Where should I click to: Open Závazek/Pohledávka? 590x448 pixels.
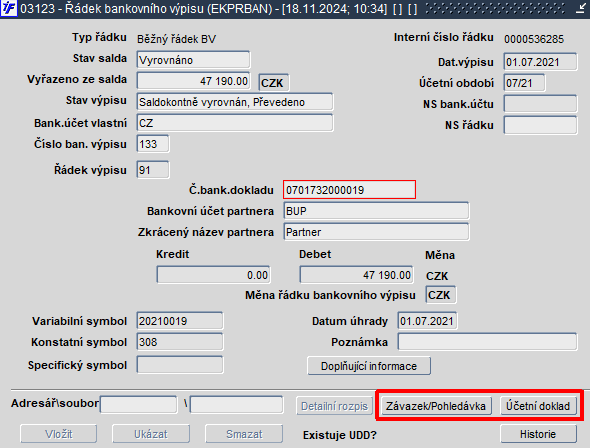click(436, 406)
